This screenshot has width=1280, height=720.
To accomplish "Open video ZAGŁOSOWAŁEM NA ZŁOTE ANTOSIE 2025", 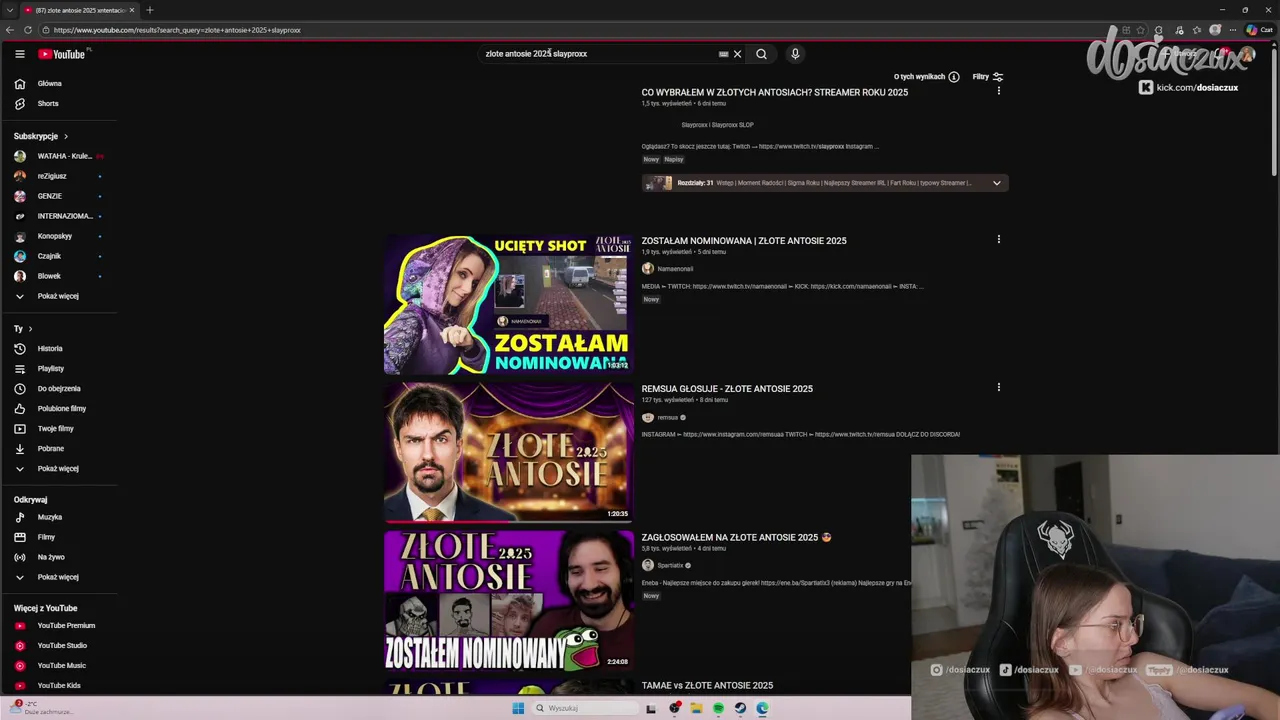I will coord(736,538).
